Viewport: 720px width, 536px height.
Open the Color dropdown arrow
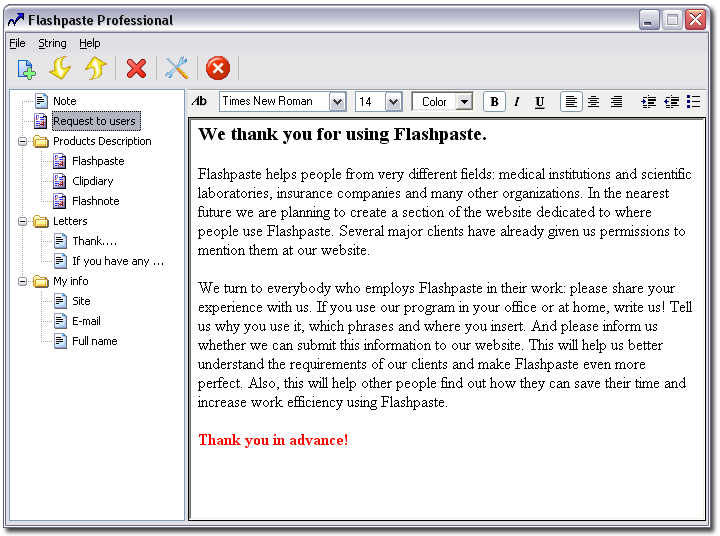click(x=465, y=102)
